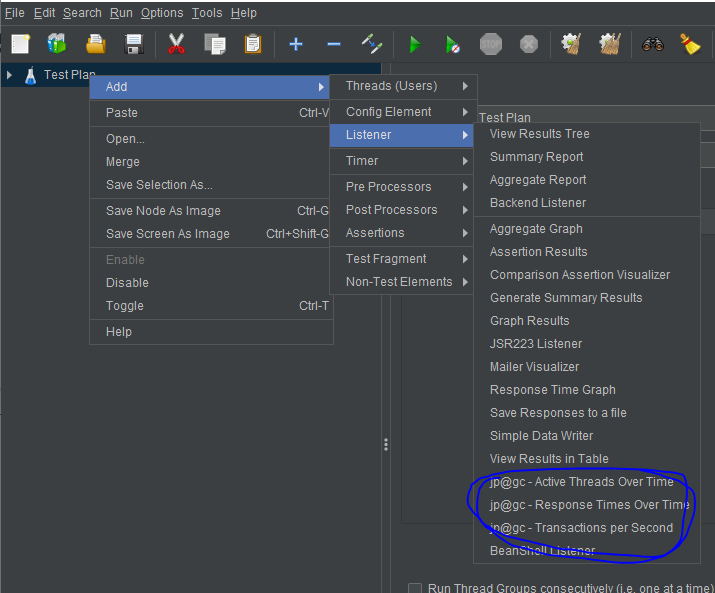Click Start no pauses icon
Viewport: 715px width, 593px height.
point(452,44)
